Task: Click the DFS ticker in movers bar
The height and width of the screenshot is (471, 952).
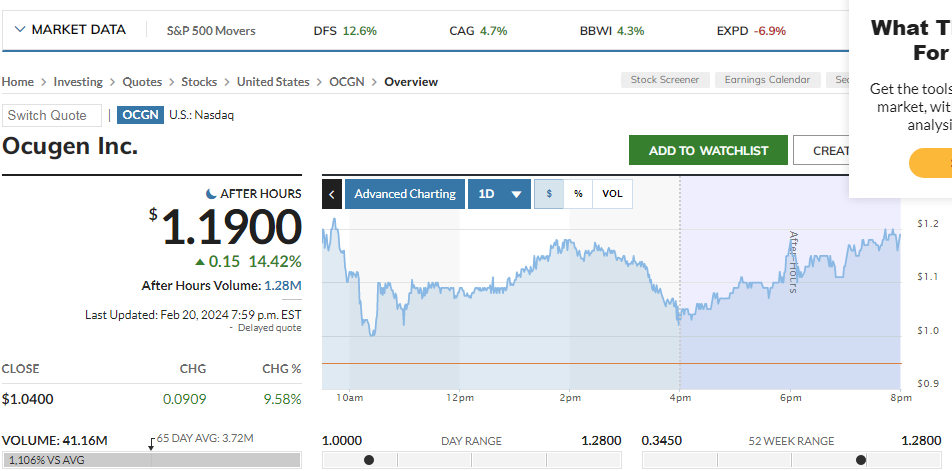Action: (x=325, y=31)
